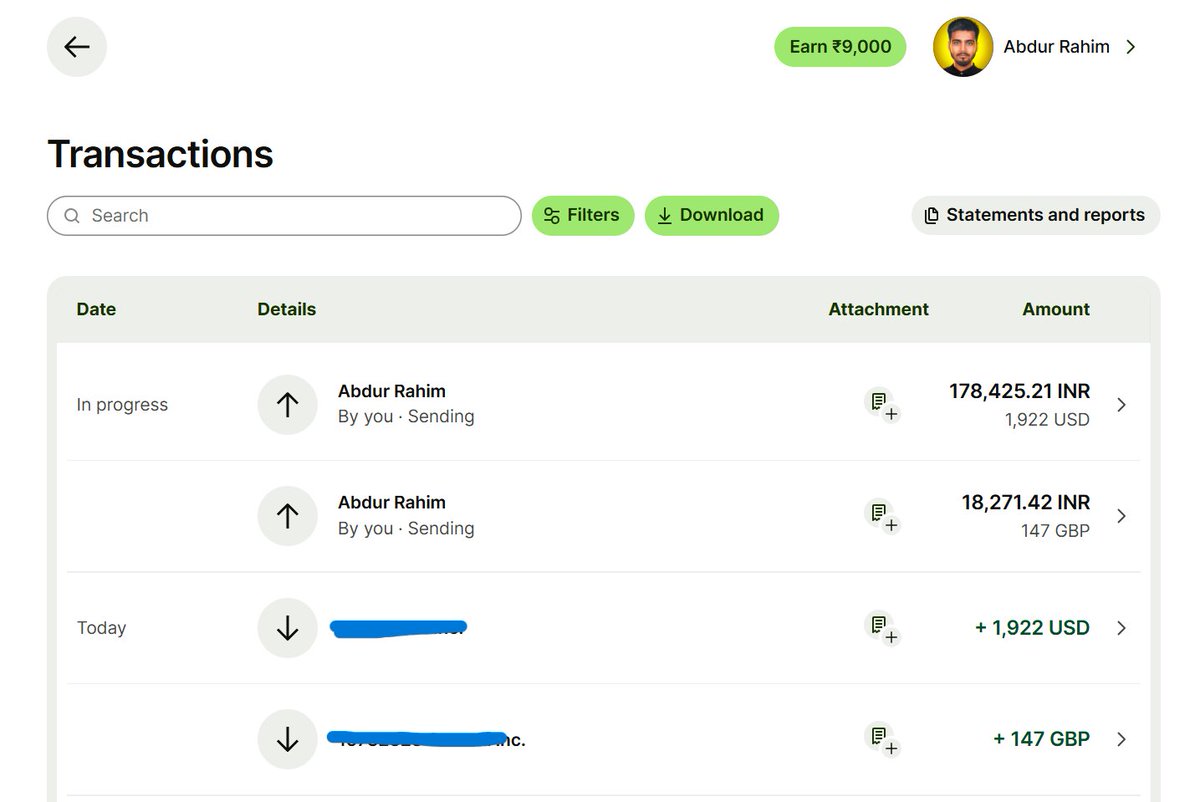Click the Date column header
The image size is (1200, 802).
96,309
